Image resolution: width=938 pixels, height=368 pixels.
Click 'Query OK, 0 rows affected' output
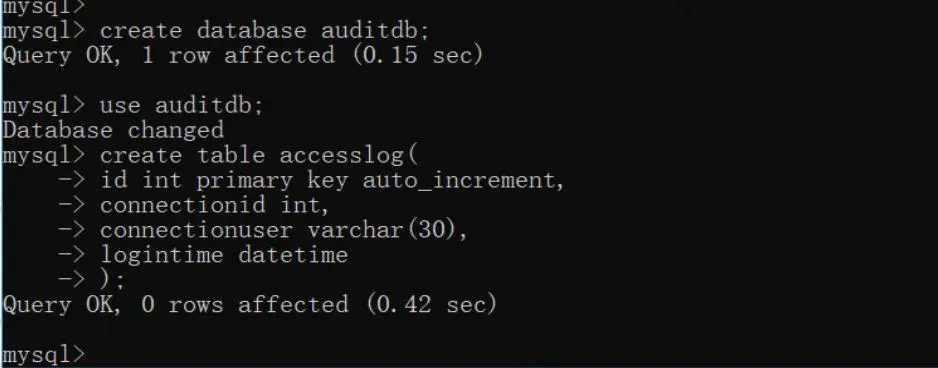(175, 305)
